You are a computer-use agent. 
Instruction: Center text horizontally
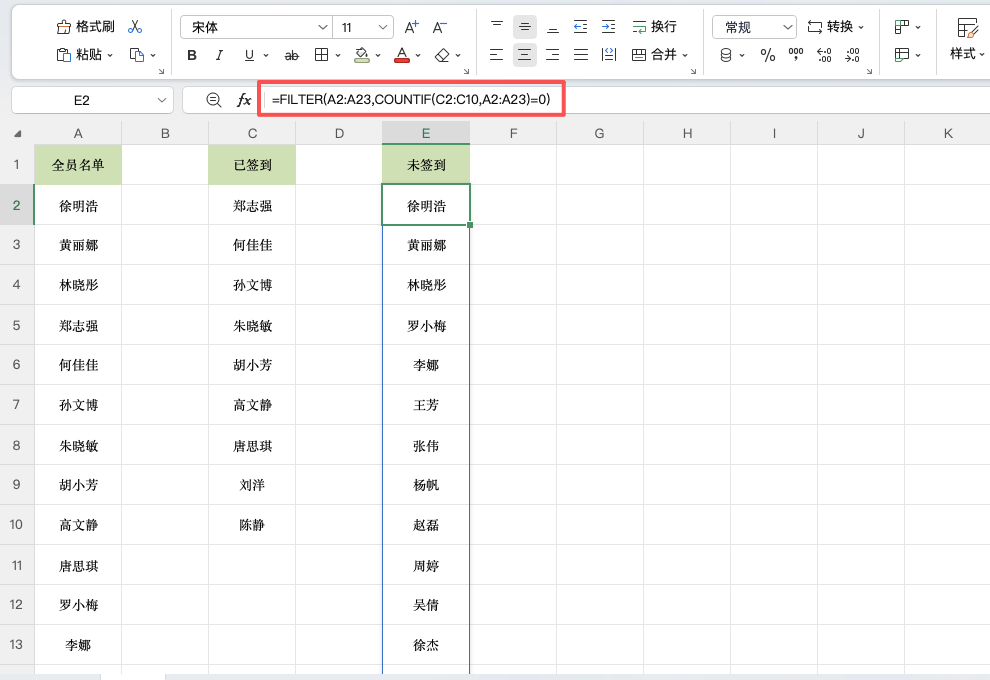click(525, 55)
